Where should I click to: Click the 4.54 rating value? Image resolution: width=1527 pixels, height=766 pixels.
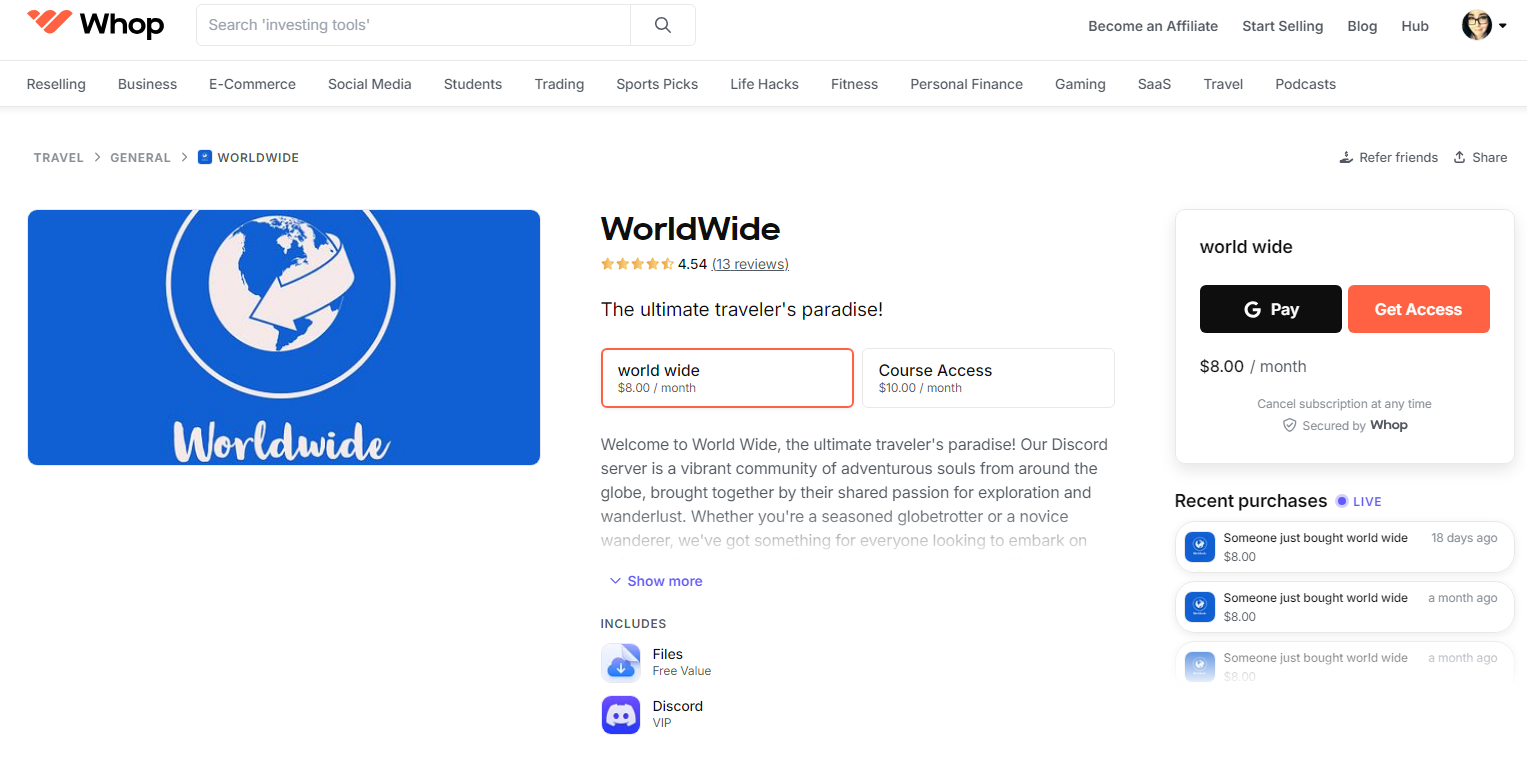692,264
